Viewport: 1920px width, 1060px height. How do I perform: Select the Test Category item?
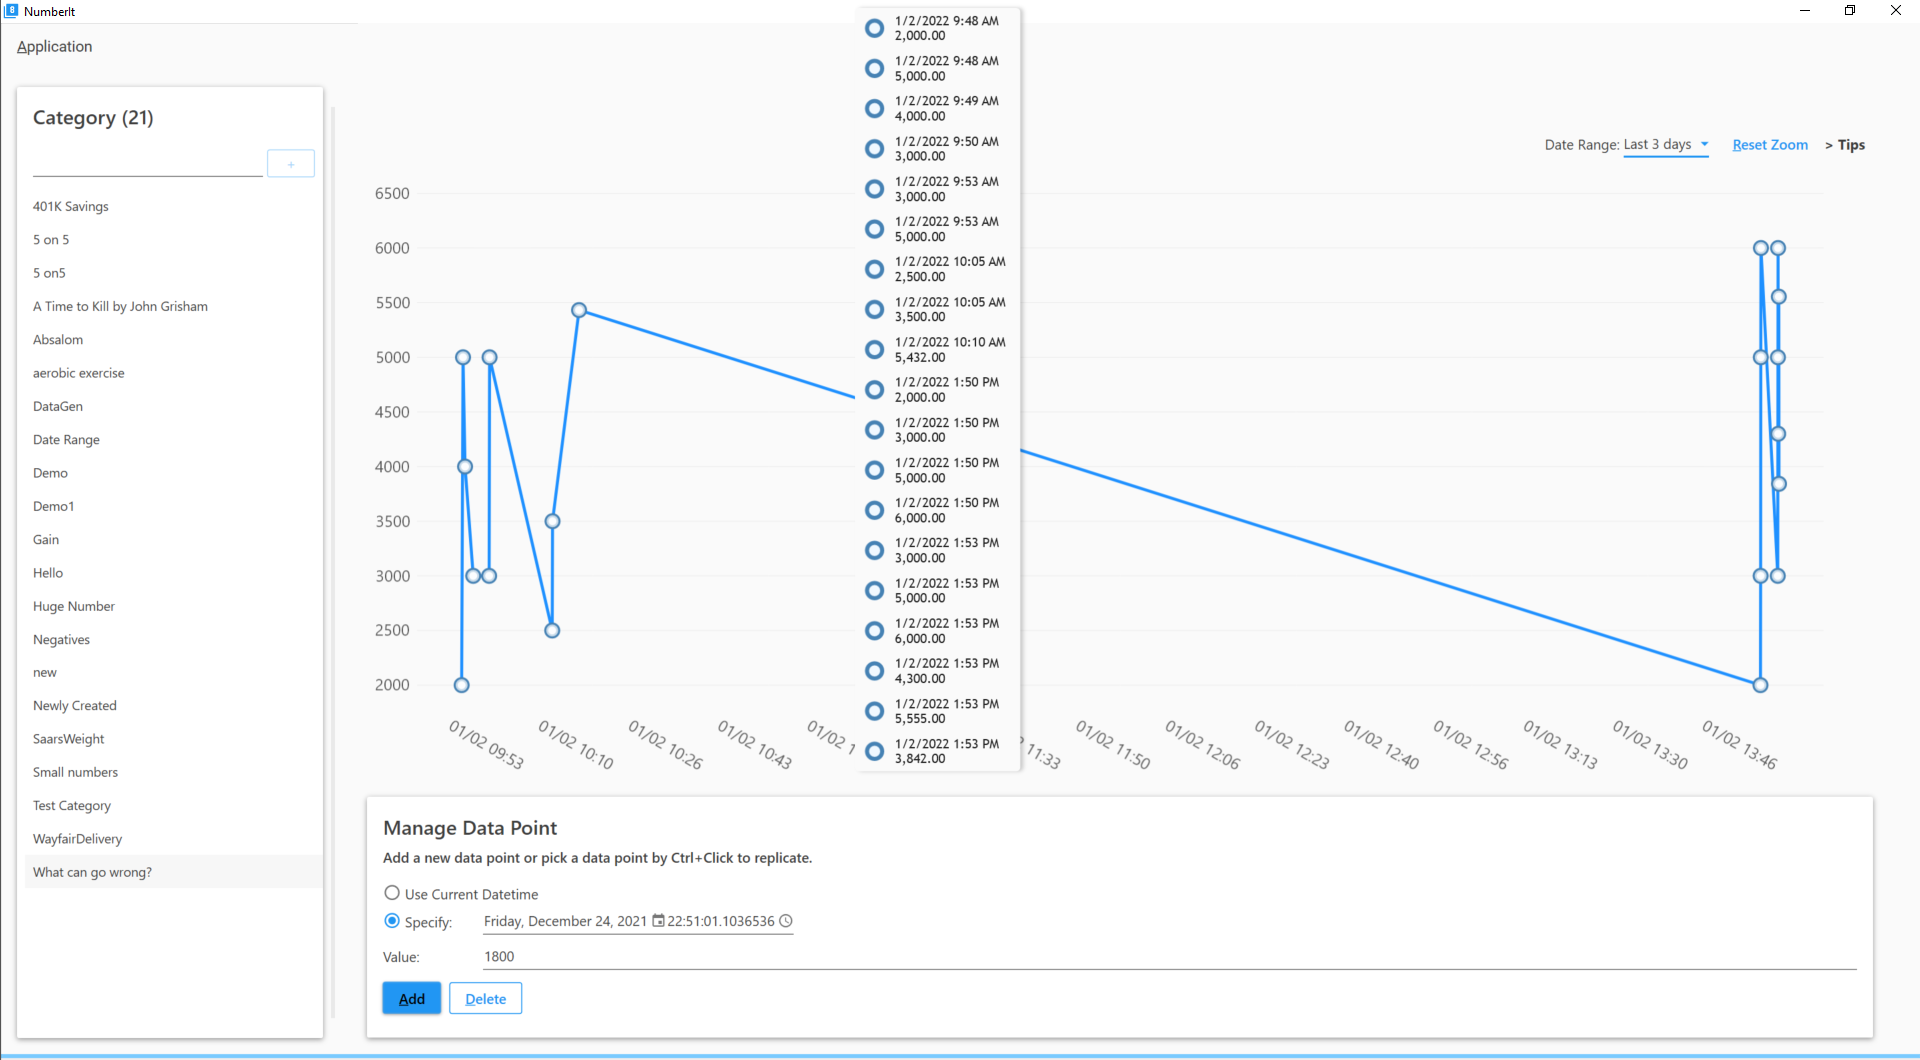(x=172, y=805)
